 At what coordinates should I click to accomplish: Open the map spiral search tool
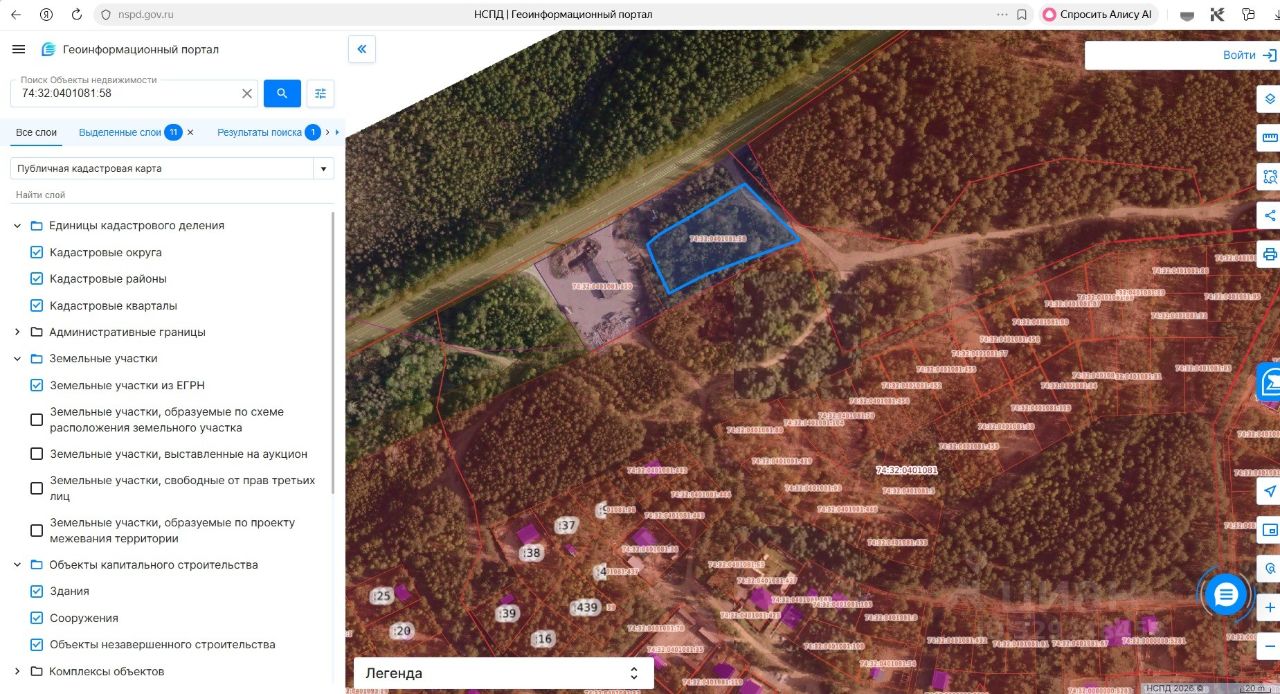[1269, 568]
